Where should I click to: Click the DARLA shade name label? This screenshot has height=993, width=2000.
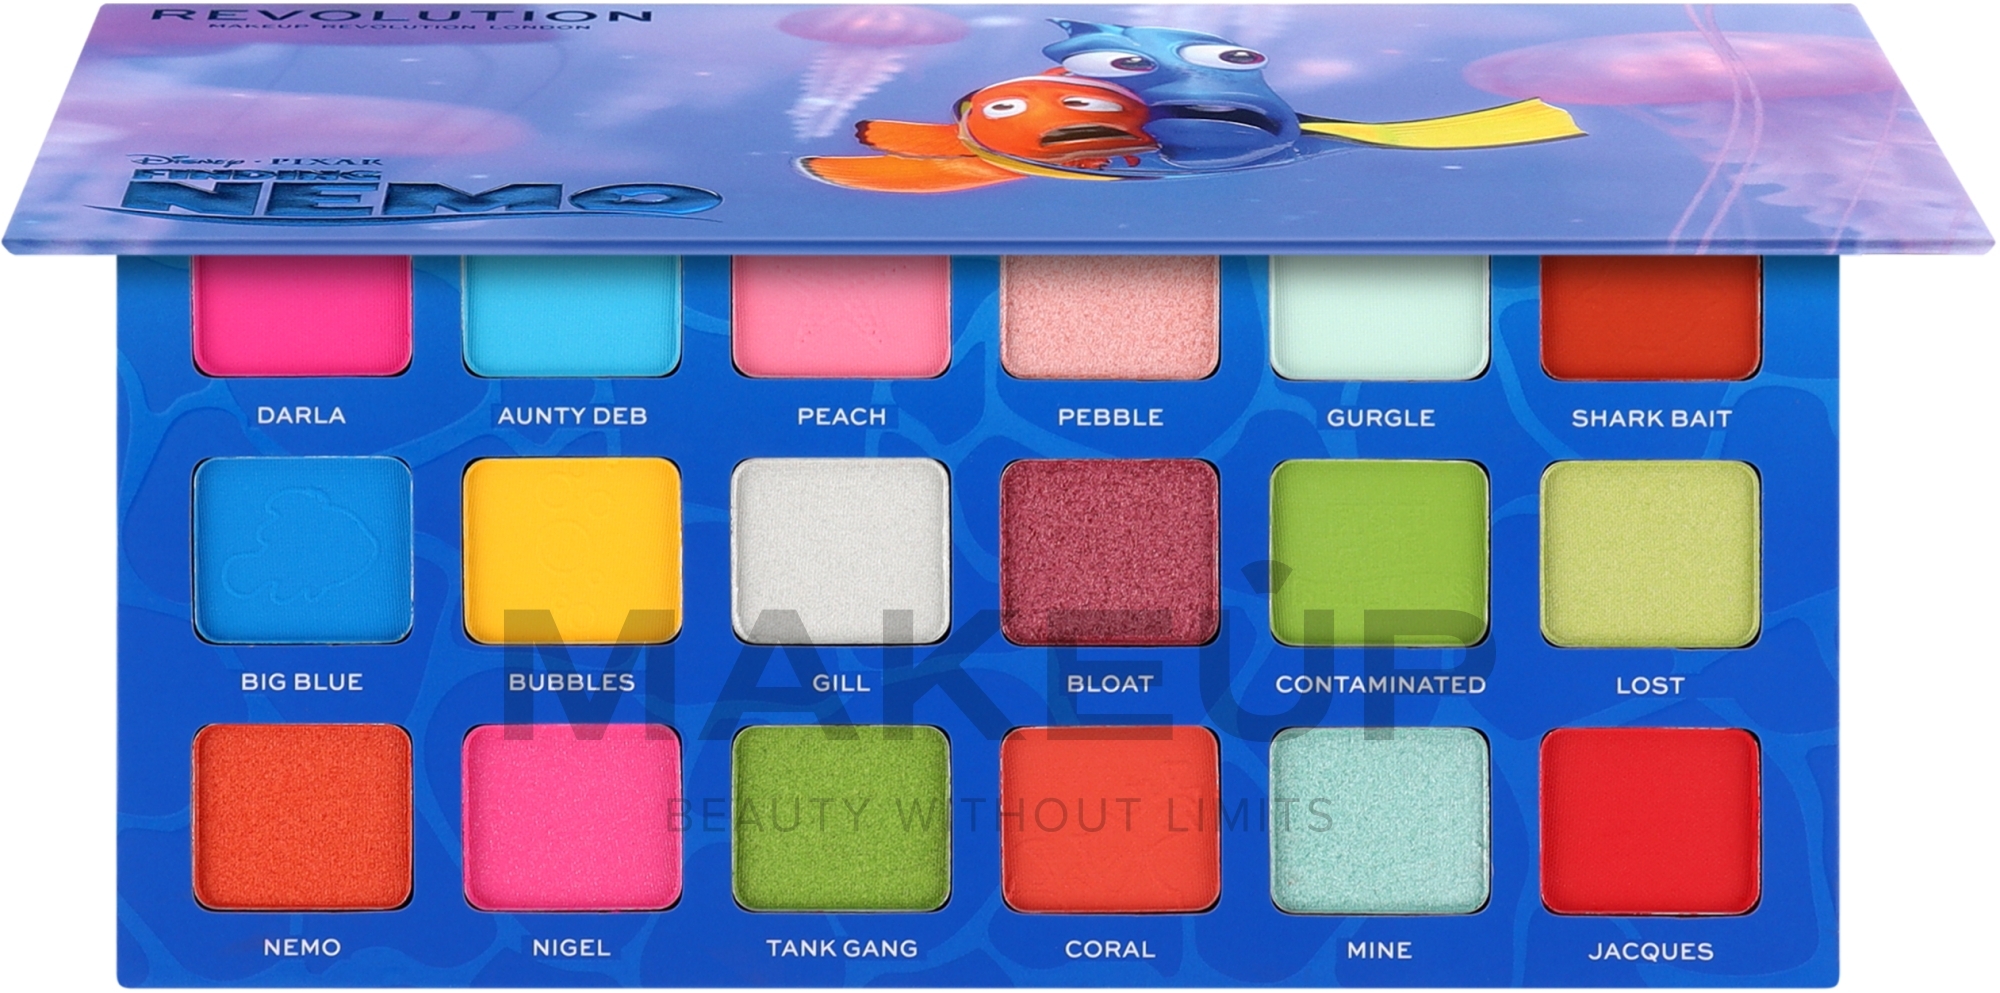coord(301,415)
